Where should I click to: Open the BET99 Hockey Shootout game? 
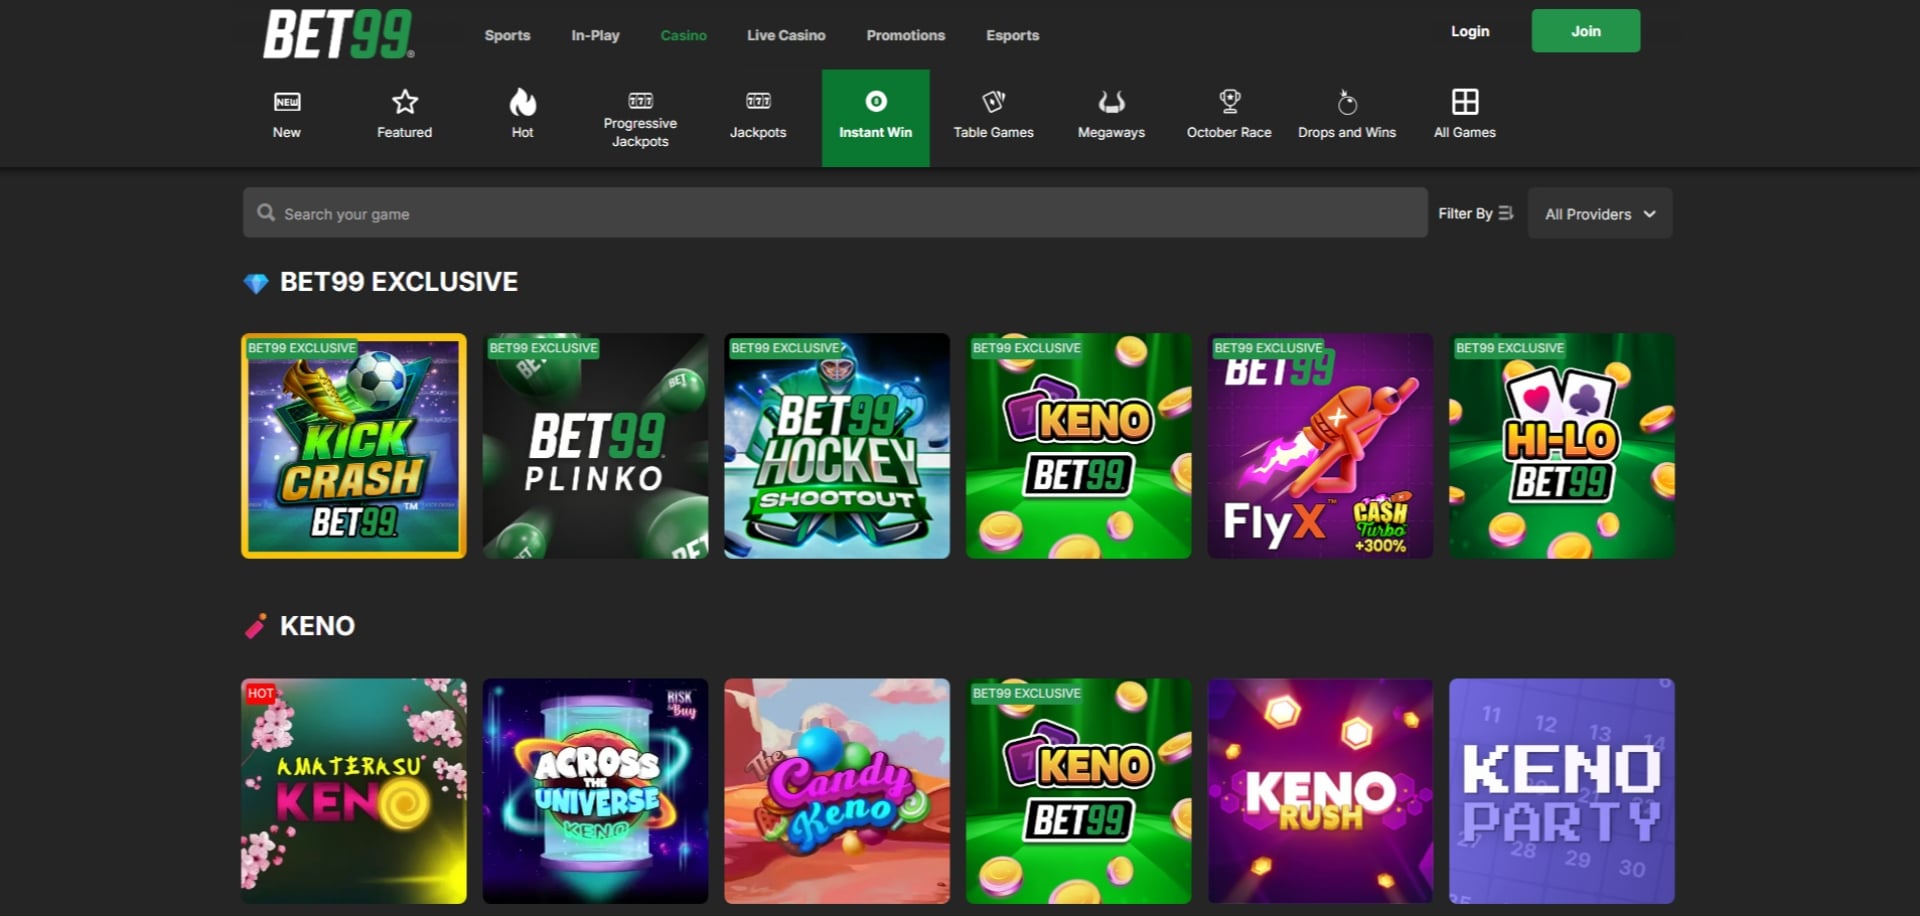tap(837, 446)
